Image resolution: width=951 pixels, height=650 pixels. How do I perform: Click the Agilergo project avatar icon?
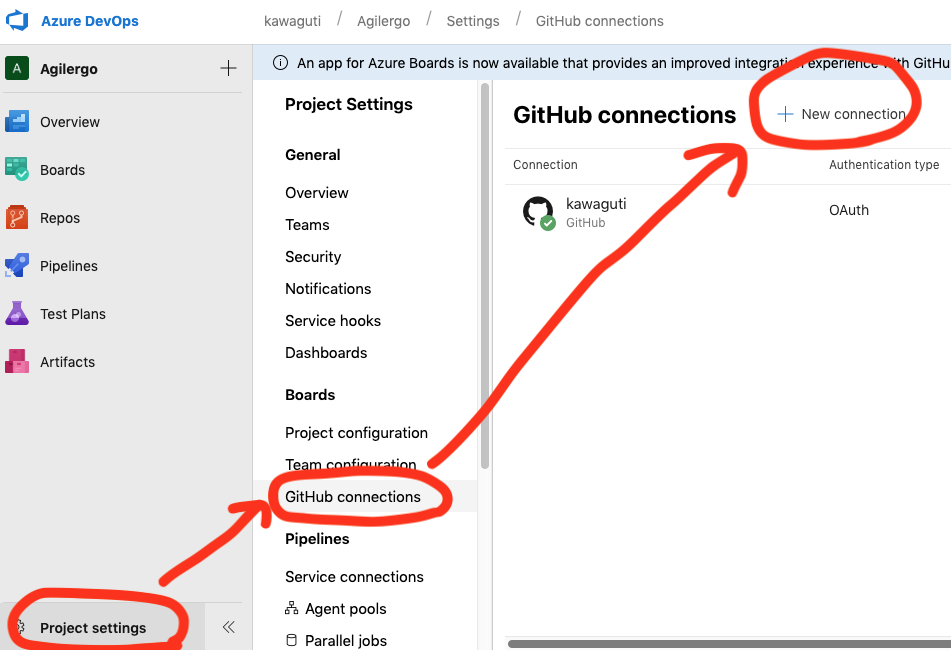click(17, 69)
